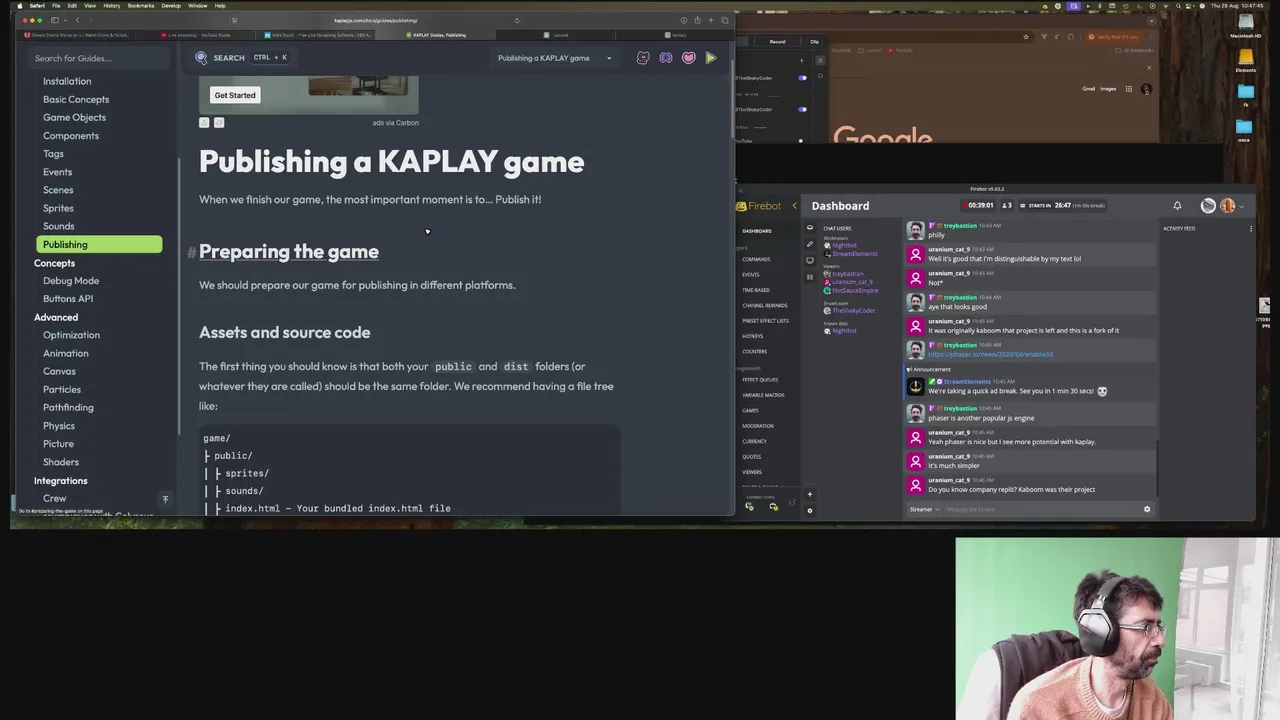Click HotSauceEmpire in chat users list

point(855,290)
